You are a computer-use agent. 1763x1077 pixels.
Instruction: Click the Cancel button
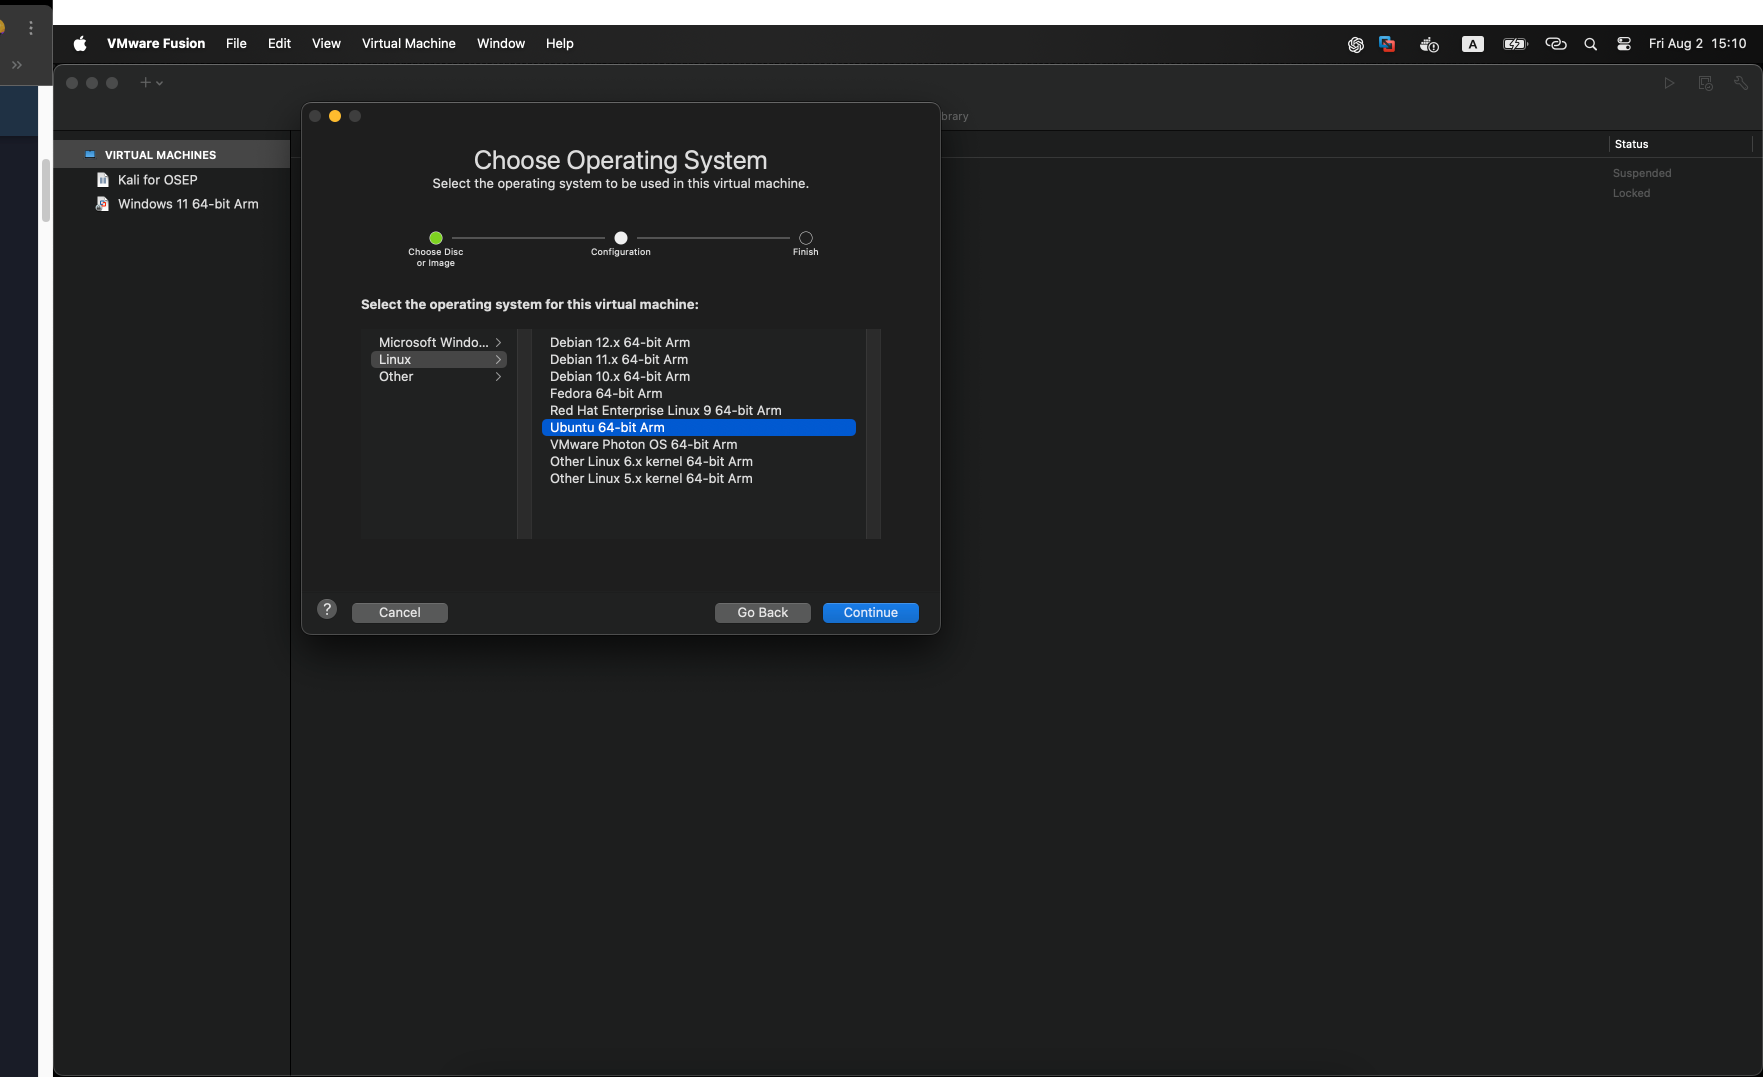pos(400,613)
